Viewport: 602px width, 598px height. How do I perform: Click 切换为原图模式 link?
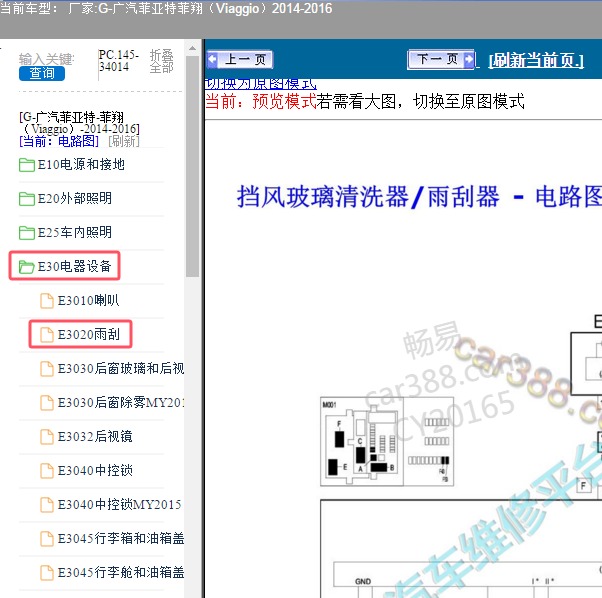point(260,84)
